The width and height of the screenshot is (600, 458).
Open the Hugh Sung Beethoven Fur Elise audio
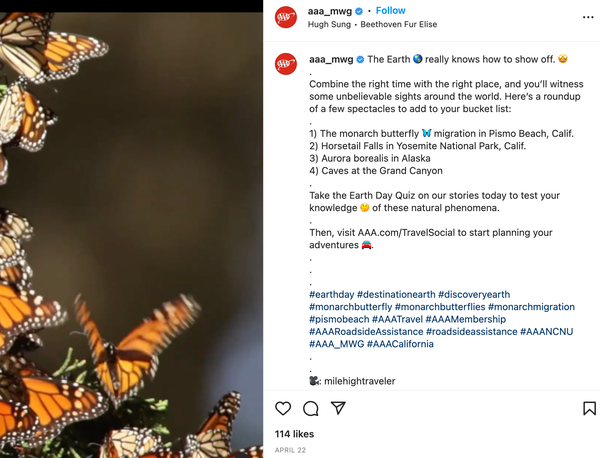[x=362, y=23]
